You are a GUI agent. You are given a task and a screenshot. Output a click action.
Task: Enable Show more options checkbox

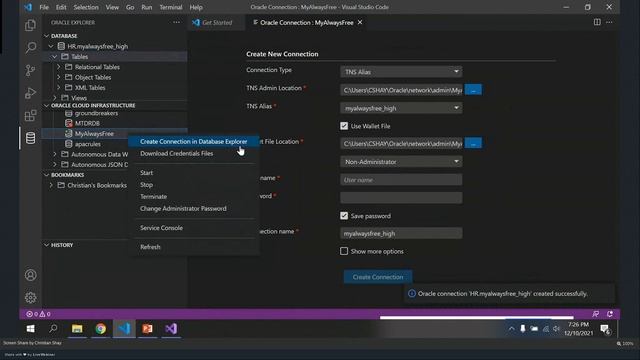click(344, 251)
